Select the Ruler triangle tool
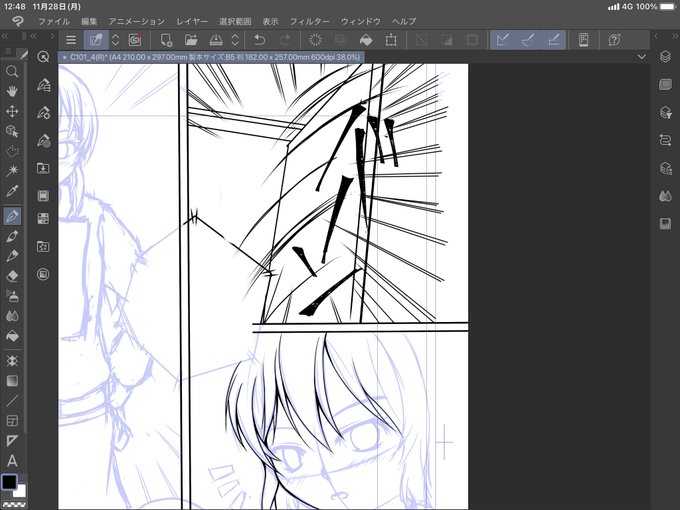This screenshot has width=680, height=510. tap(12, 441)
